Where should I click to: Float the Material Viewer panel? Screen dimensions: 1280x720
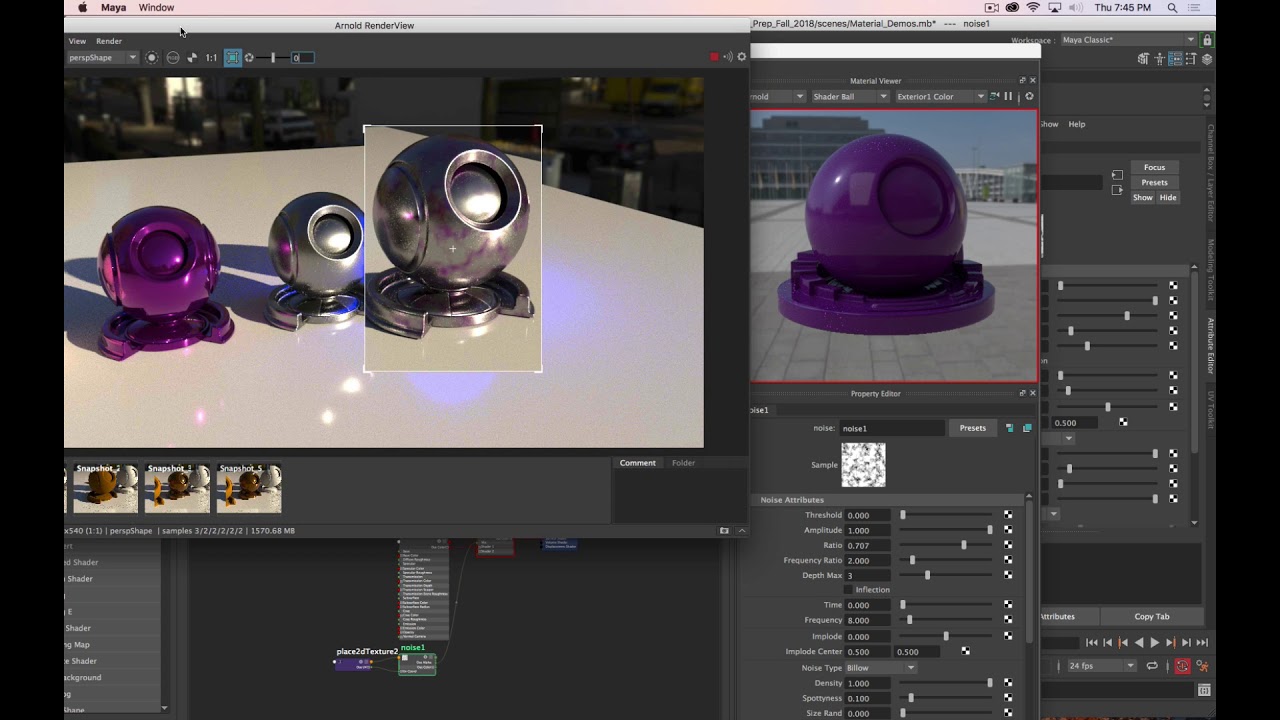(x=1022, y=80)
